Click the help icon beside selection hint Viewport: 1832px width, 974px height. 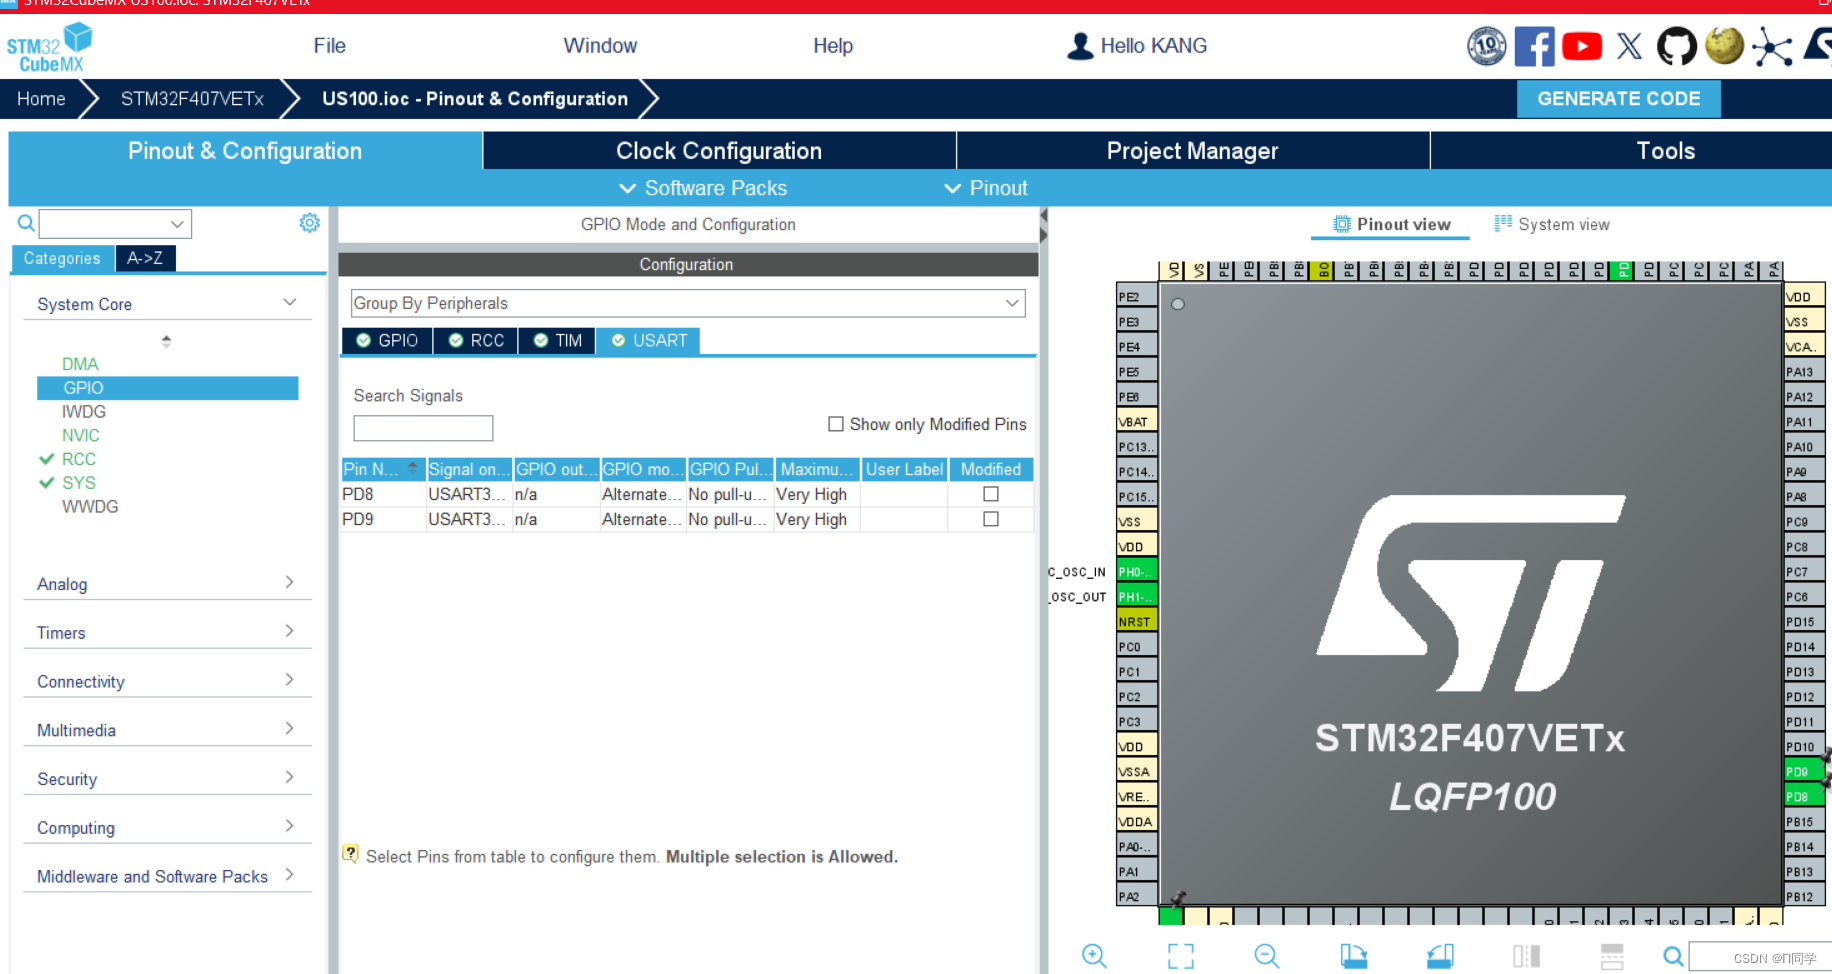tap(350, 854)
